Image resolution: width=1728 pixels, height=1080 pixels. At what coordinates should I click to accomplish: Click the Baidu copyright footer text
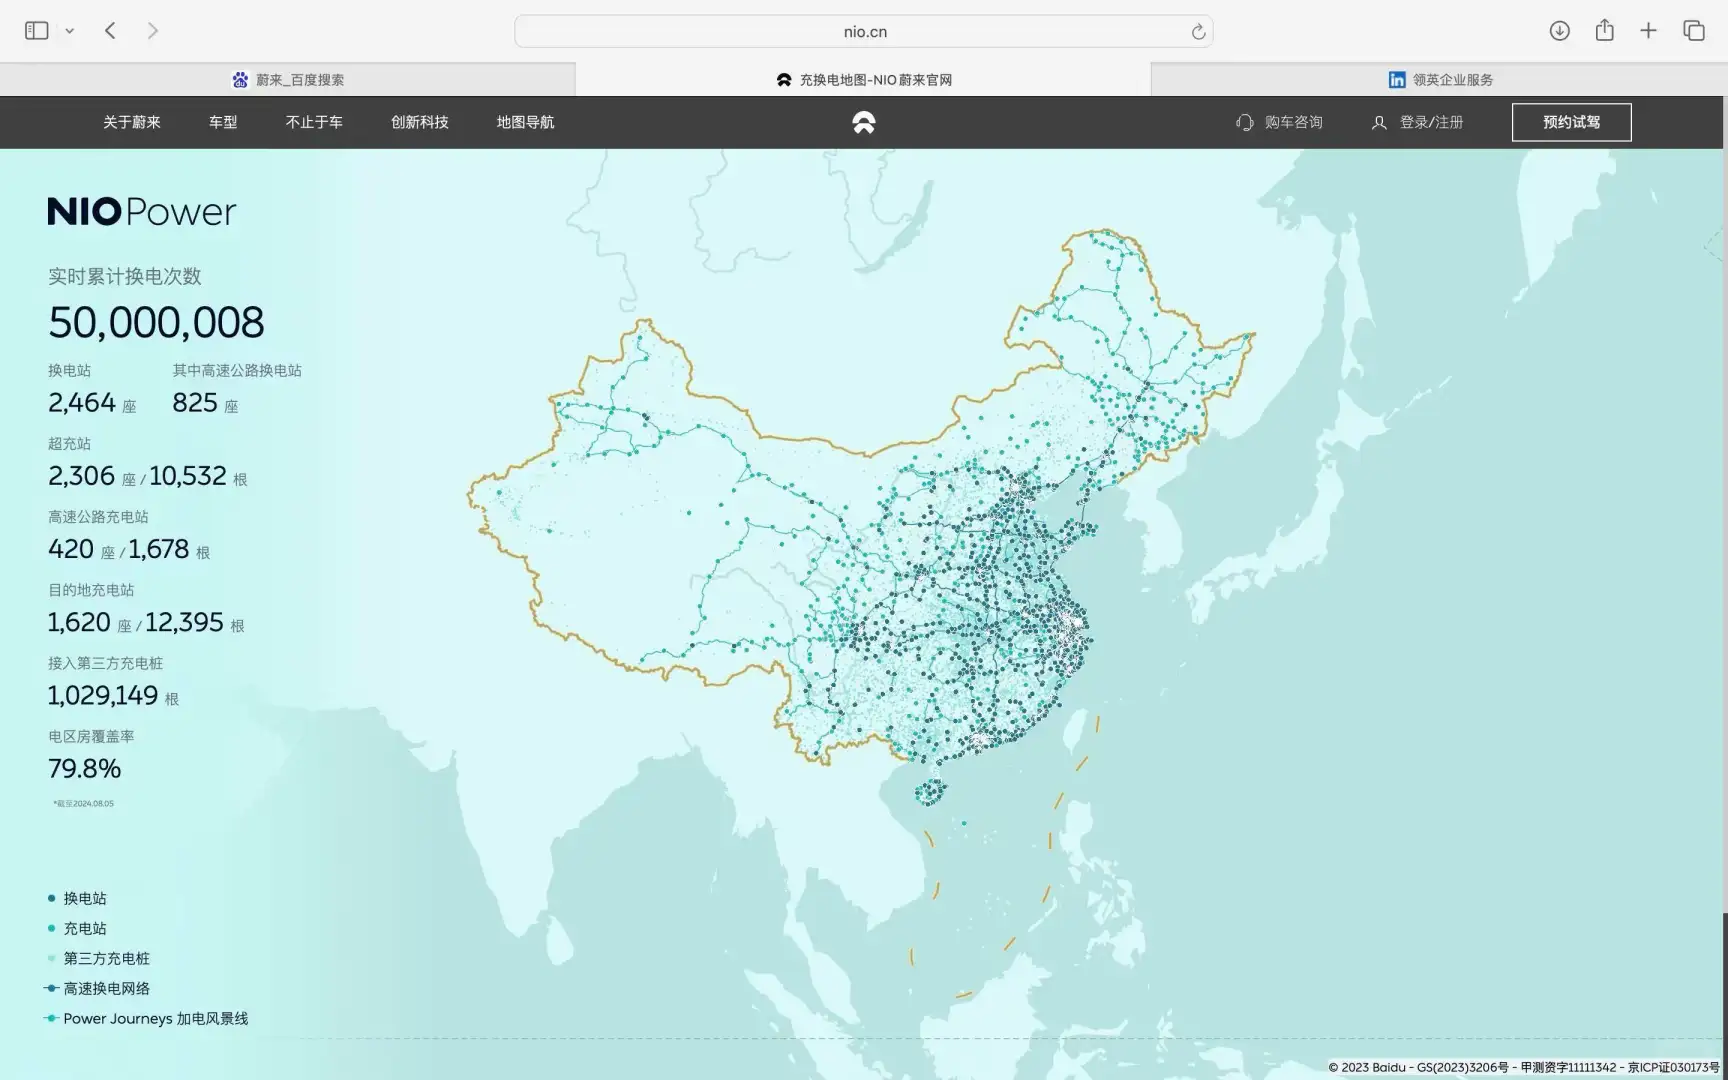1523,1067
